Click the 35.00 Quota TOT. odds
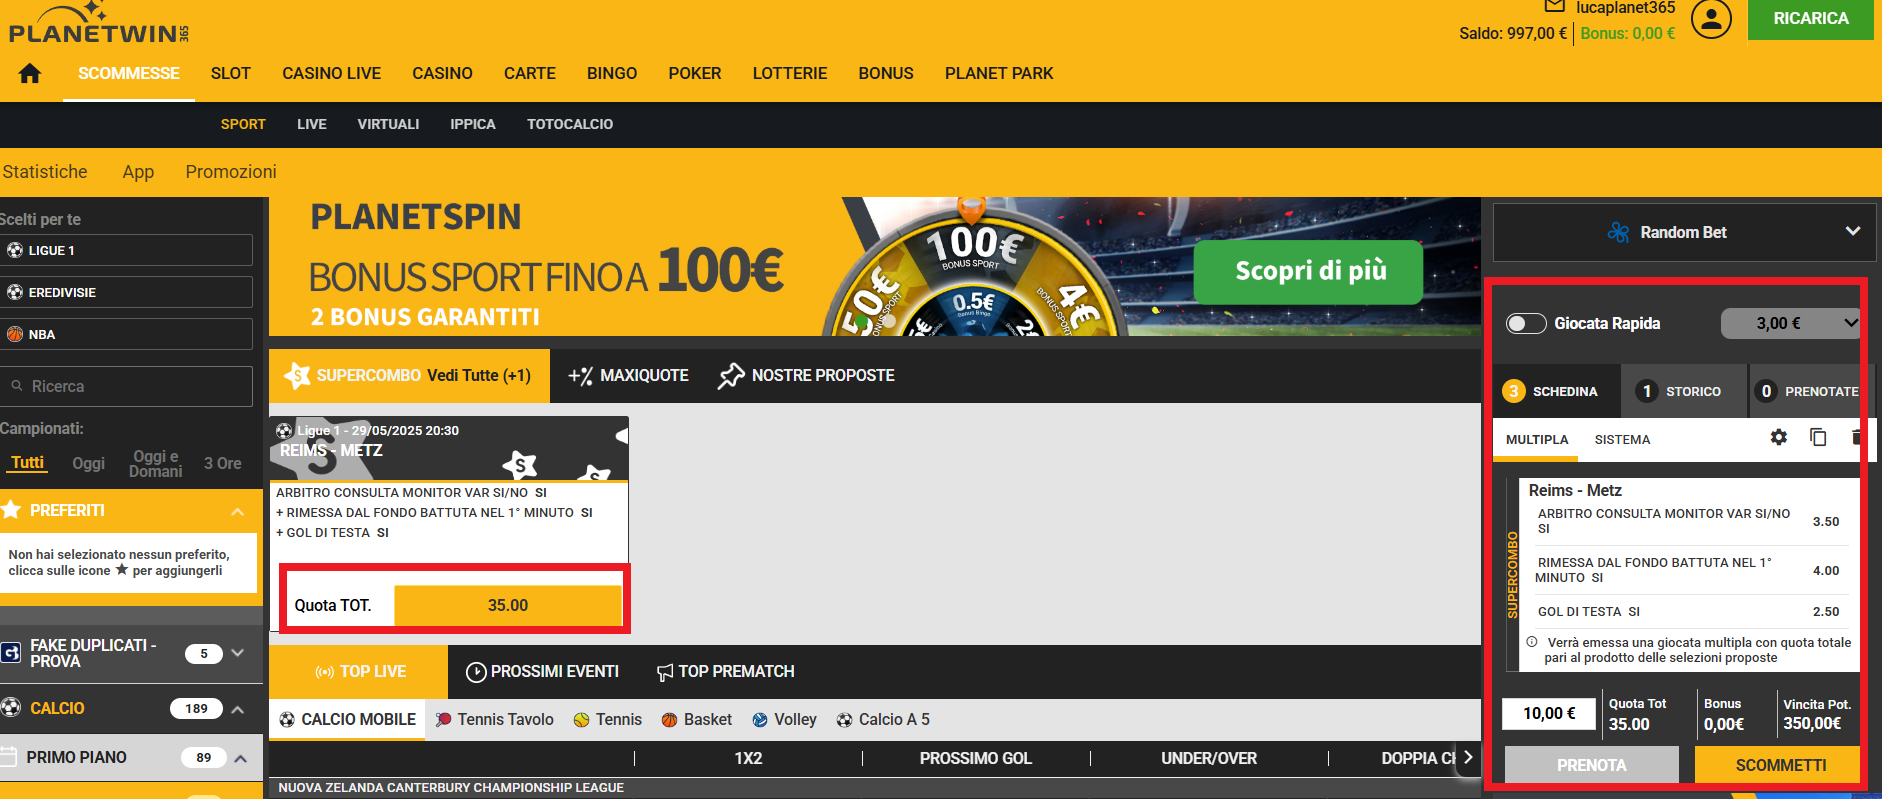 (x=508, y=605)
